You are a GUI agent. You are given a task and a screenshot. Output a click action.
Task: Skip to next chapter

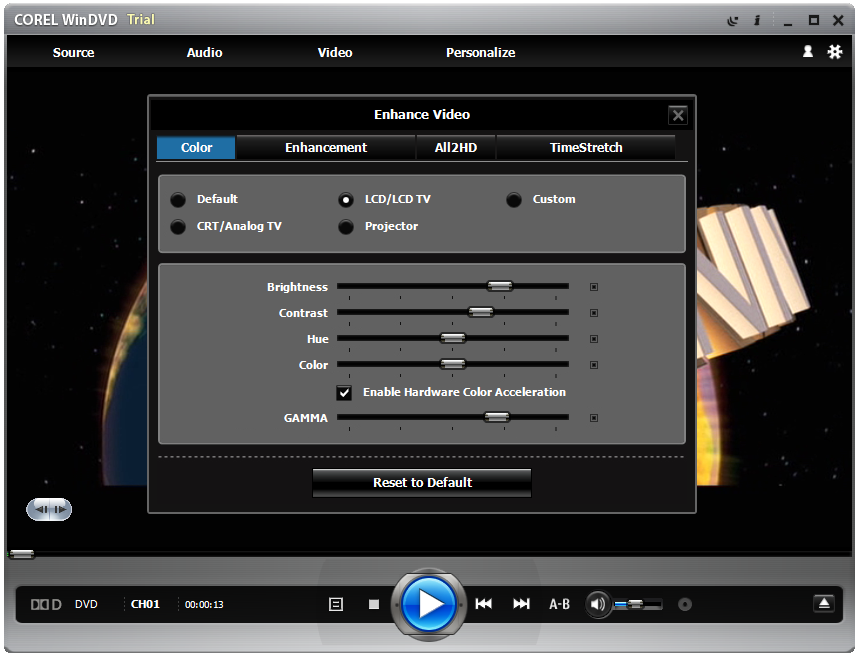[x=521, y=604]
